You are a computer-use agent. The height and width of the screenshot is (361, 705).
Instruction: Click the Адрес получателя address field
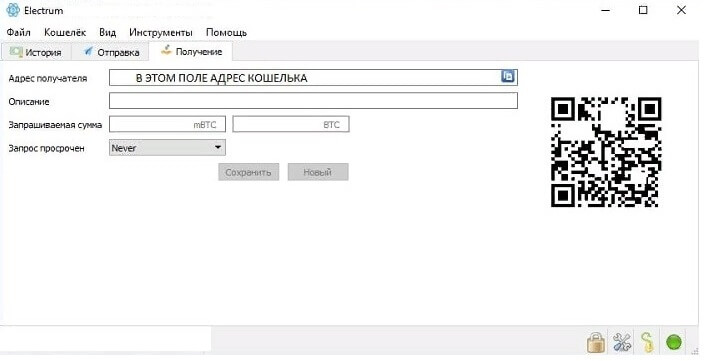click(x=313, y=78)
